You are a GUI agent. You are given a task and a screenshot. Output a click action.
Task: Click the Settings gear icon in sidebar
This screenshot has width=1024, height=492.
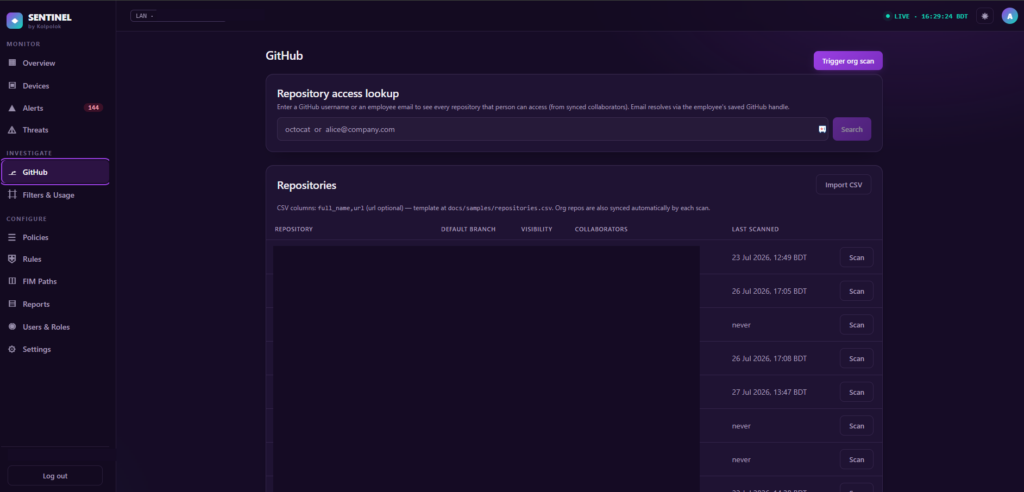[x=12, y=349]
